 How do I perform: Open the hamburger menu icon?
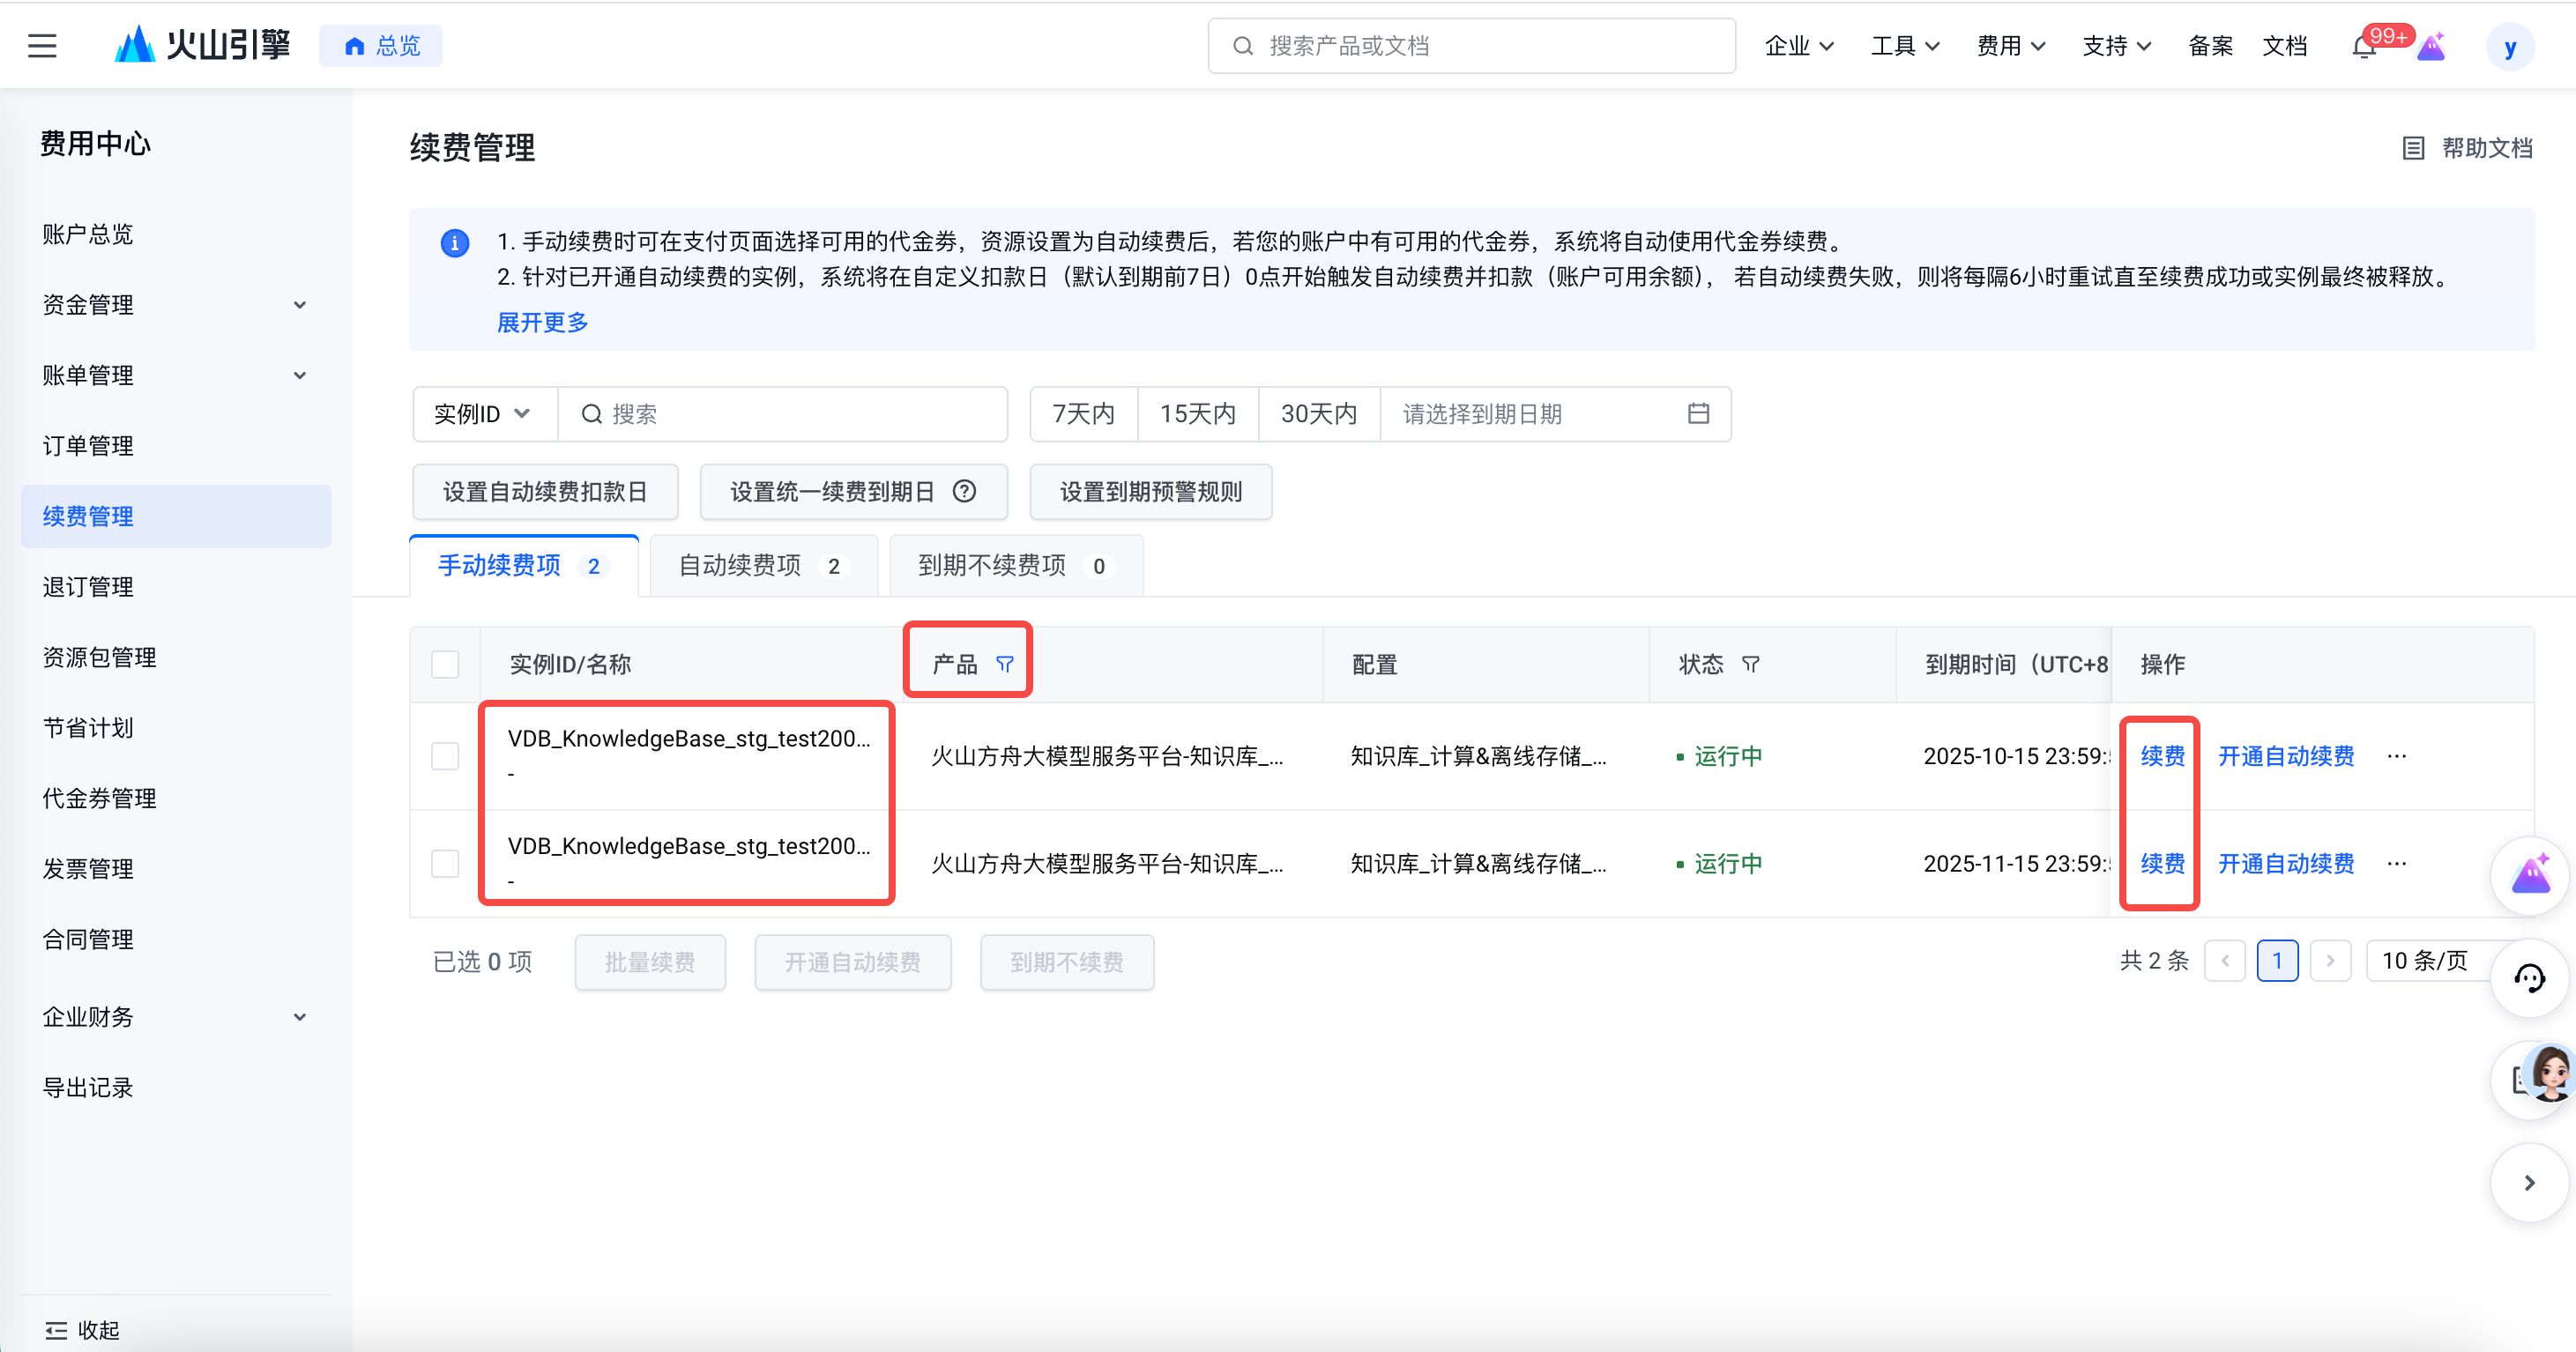coord(42,46)
